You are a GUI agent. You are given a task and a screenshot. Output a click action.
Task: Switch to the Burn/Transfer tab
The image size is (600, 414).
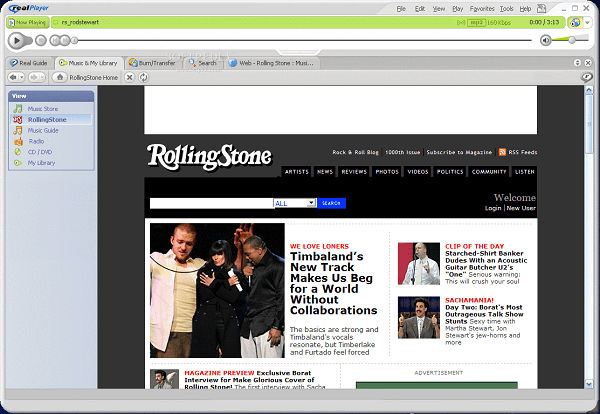(x=153, y=63)
